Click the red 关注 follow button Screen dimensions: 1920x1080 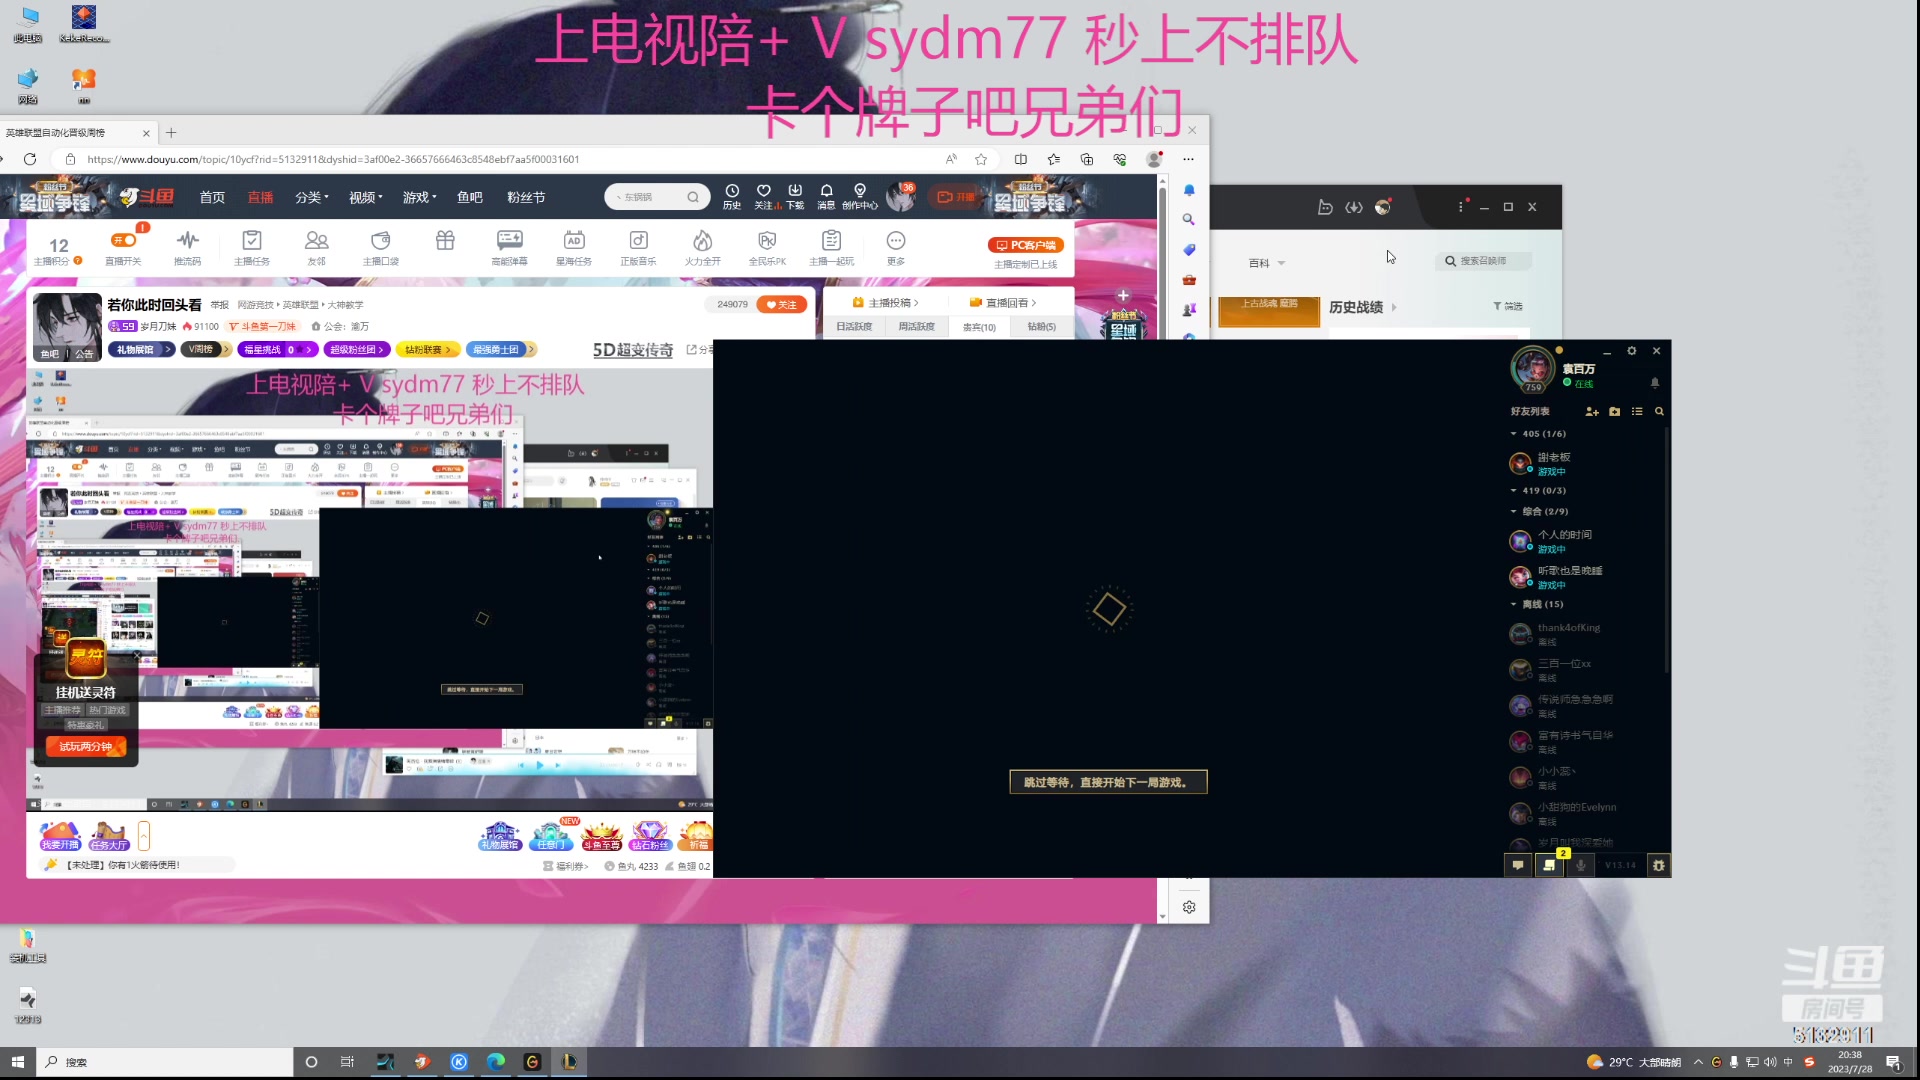(x=783, y=304)
